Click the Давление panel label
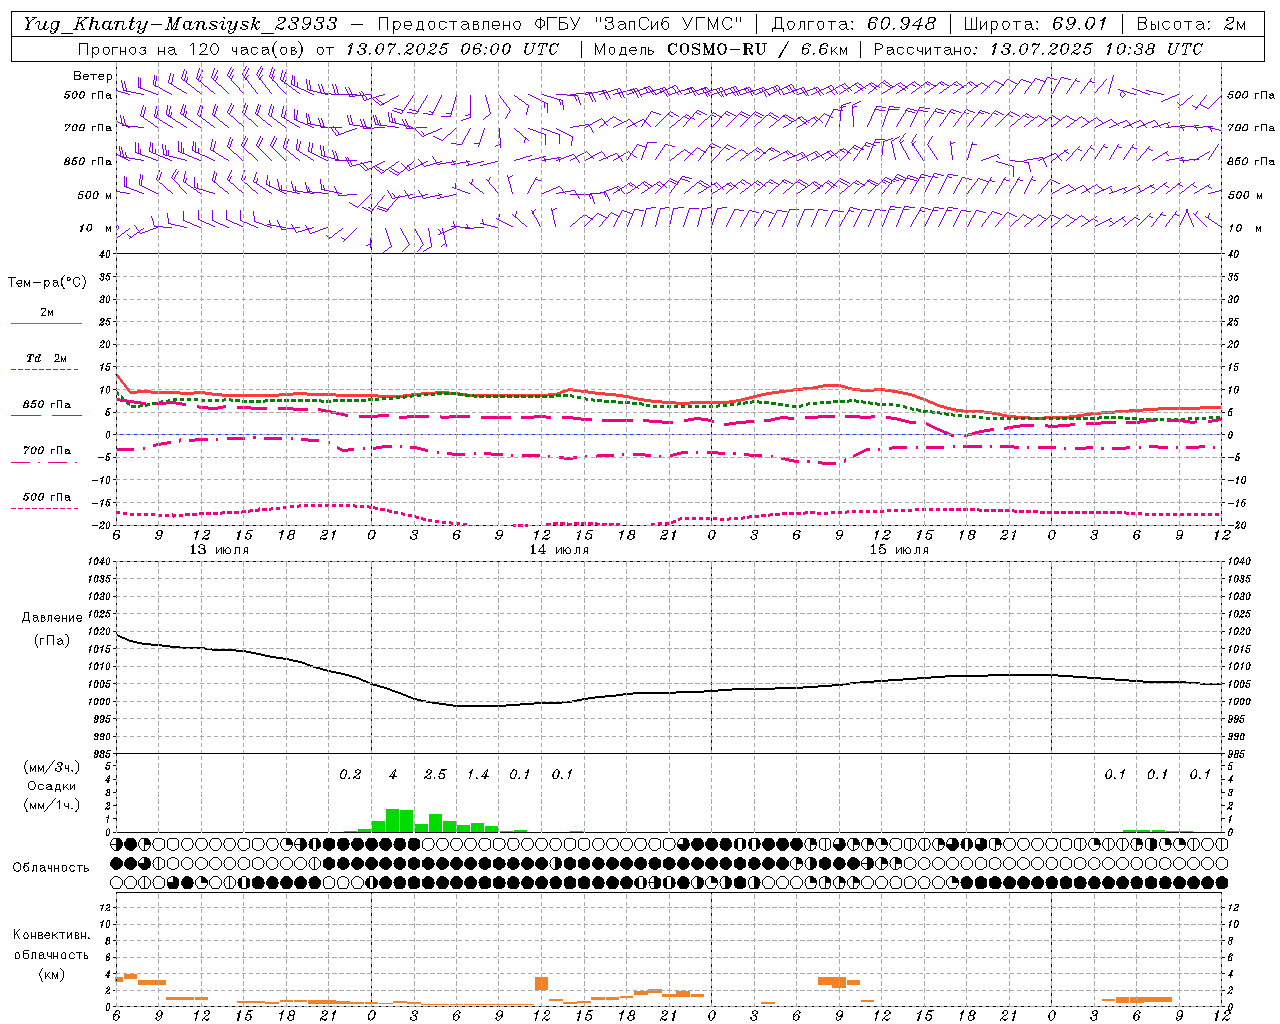 [x=52, y=618]
